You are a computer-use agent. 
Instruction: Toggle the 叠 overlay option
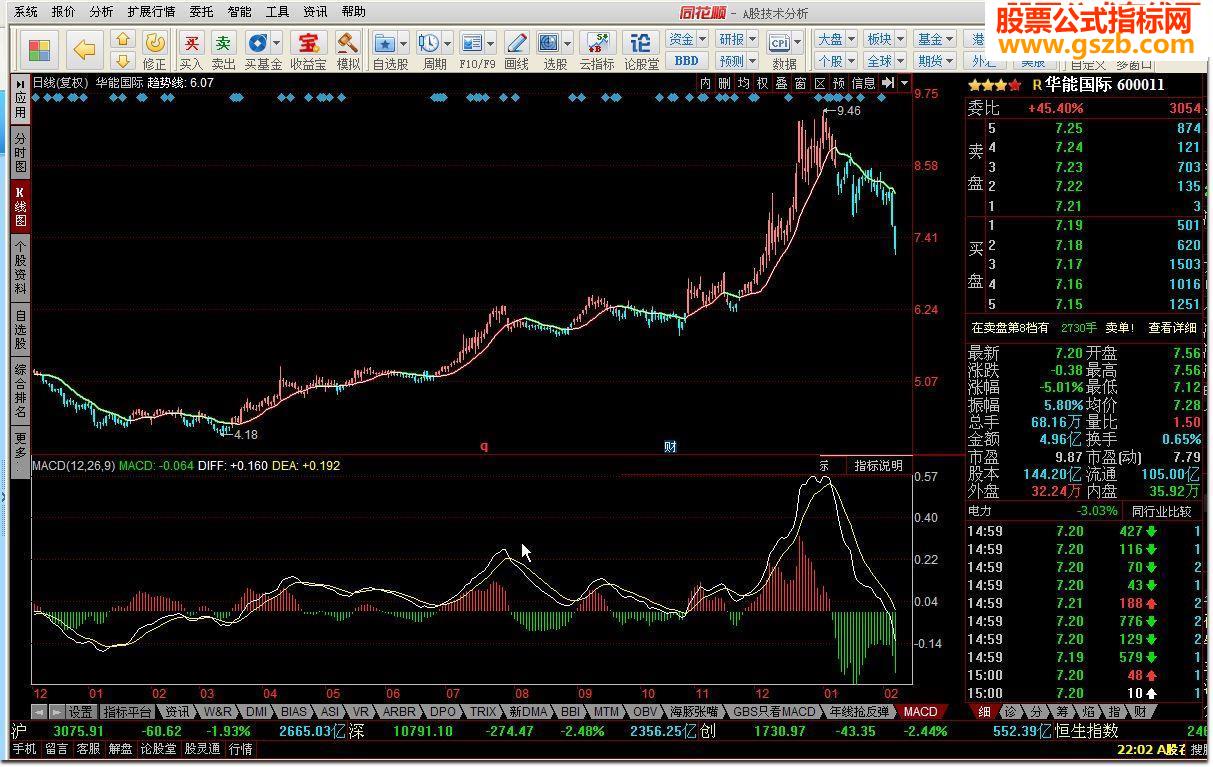pyautogui.click(x=781, y=83)
